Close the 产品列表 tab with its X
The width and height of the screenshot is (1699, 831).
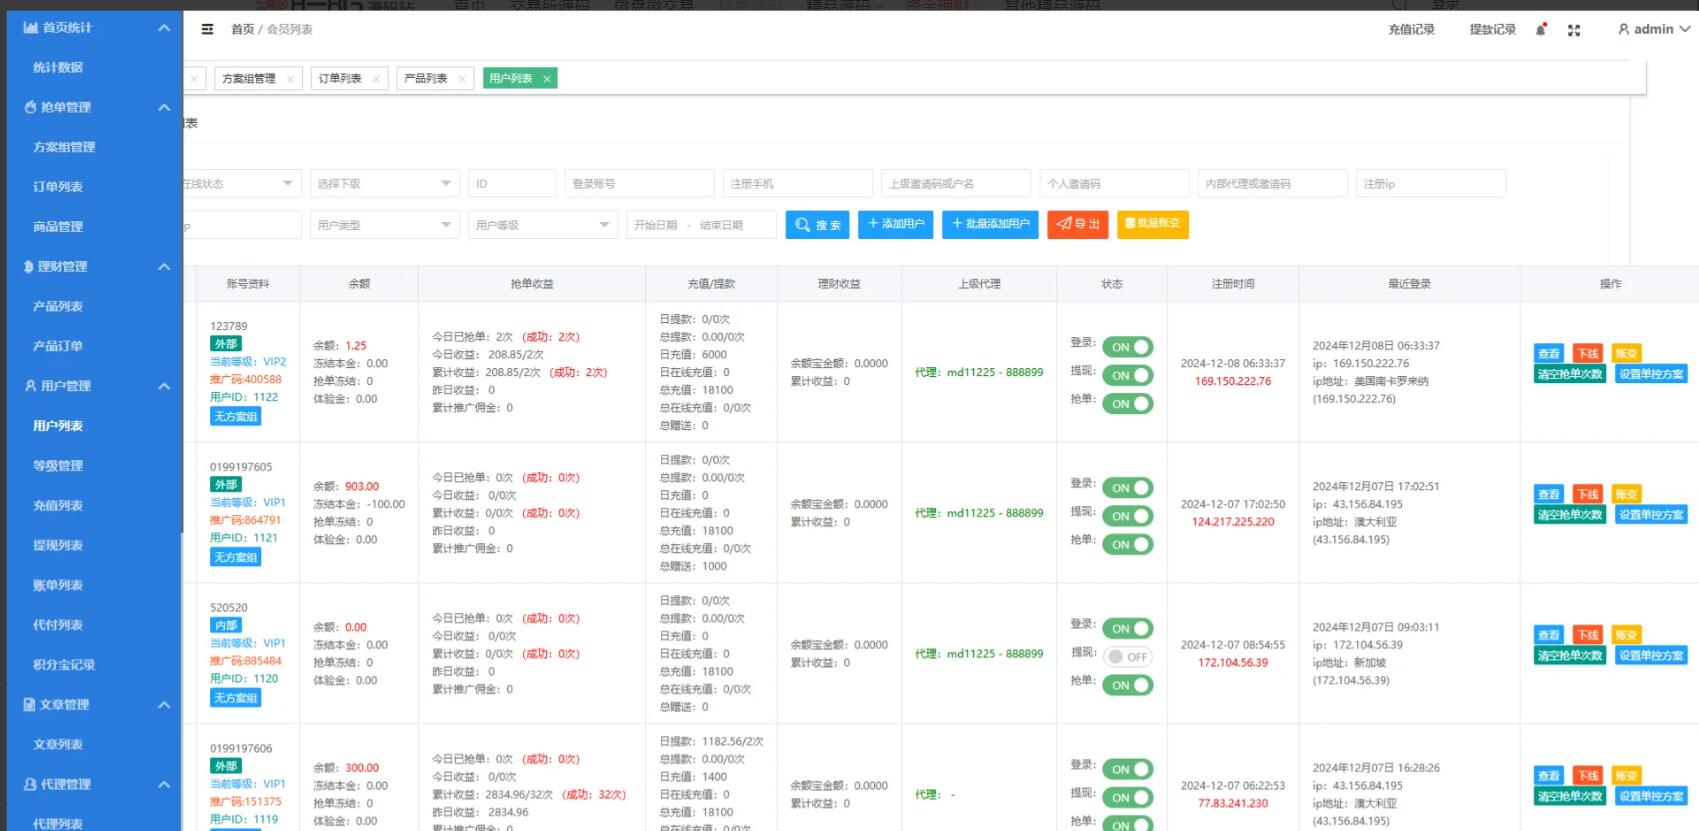coord(461,79)
